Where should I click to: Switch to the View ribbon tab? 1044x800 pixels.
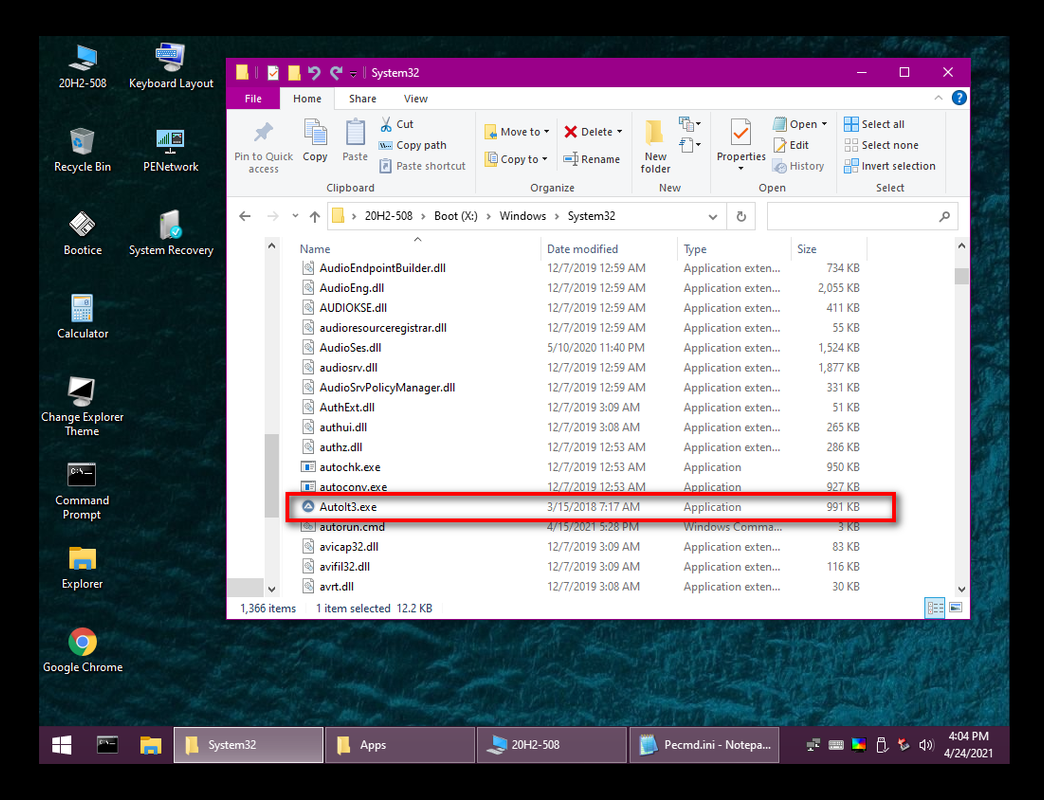click(415, 99)
